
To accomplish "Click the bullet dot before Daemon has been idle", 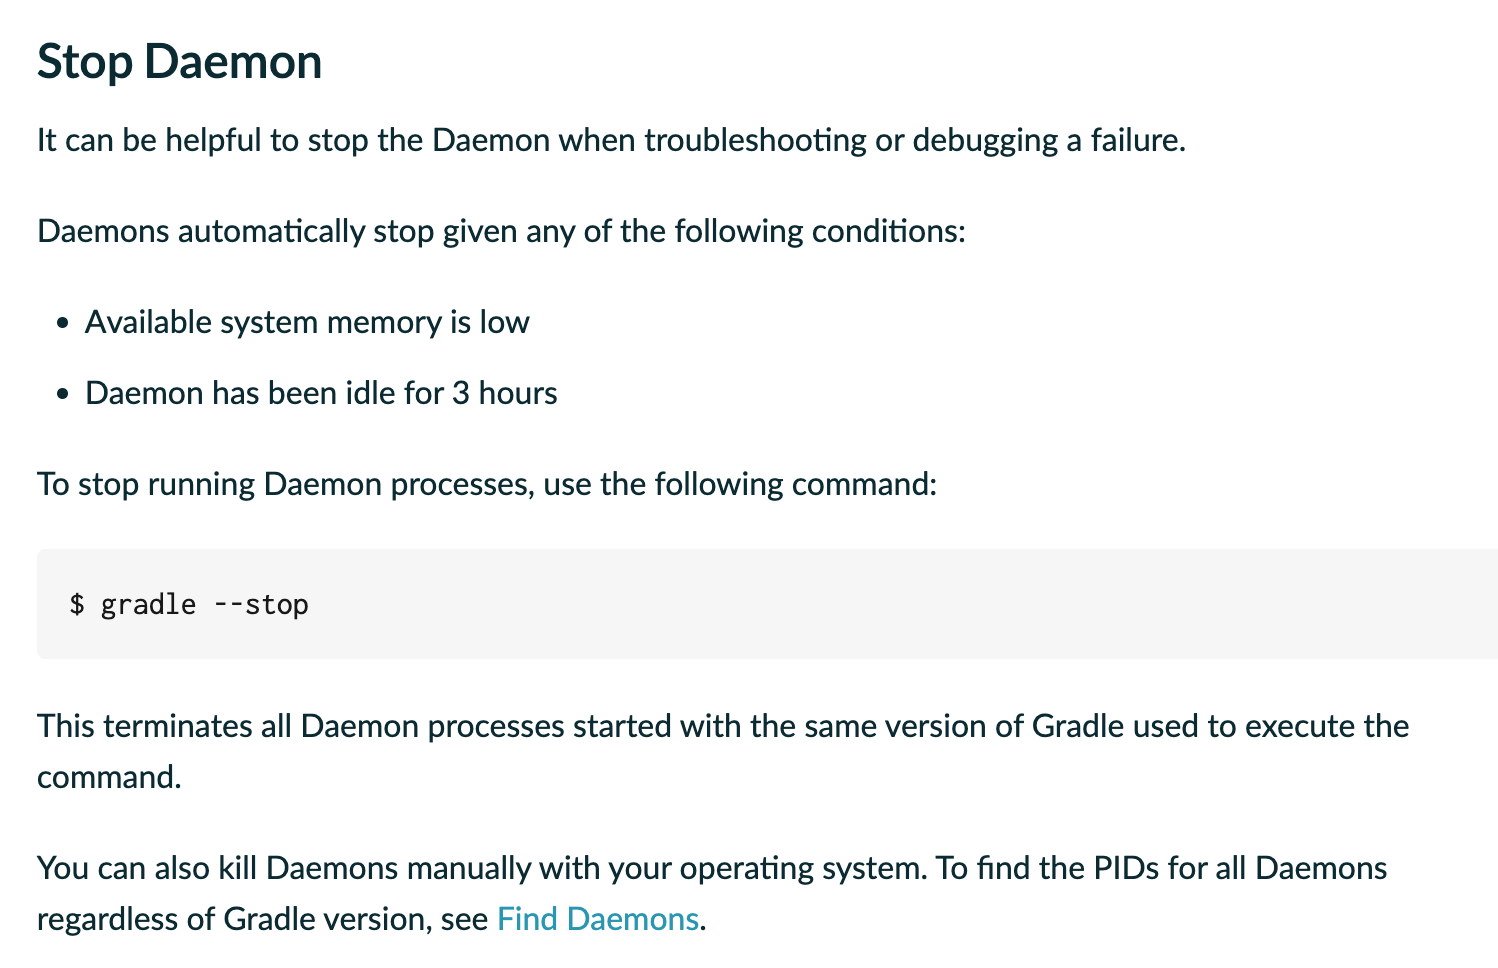I will [x=63, y=394].
